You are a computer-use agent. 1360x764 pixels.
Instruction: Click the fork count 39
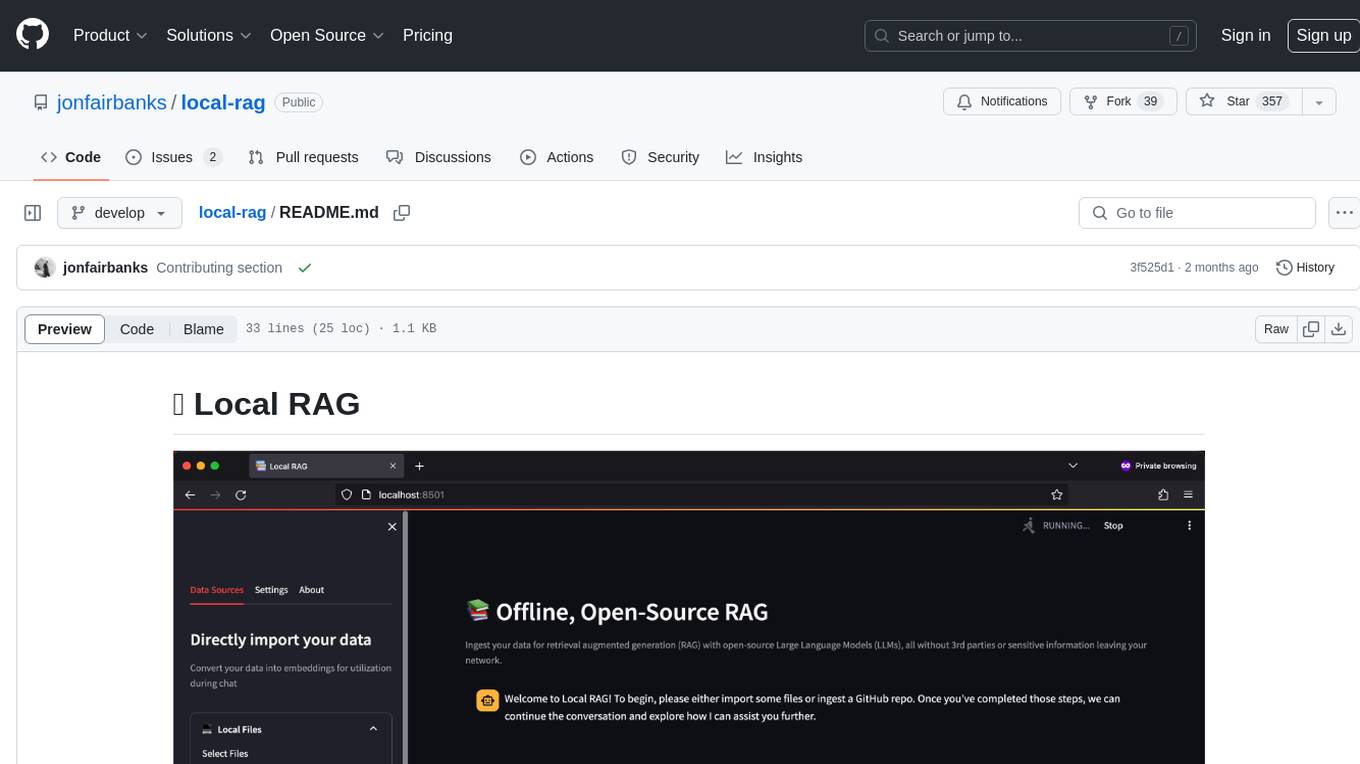1150,102
